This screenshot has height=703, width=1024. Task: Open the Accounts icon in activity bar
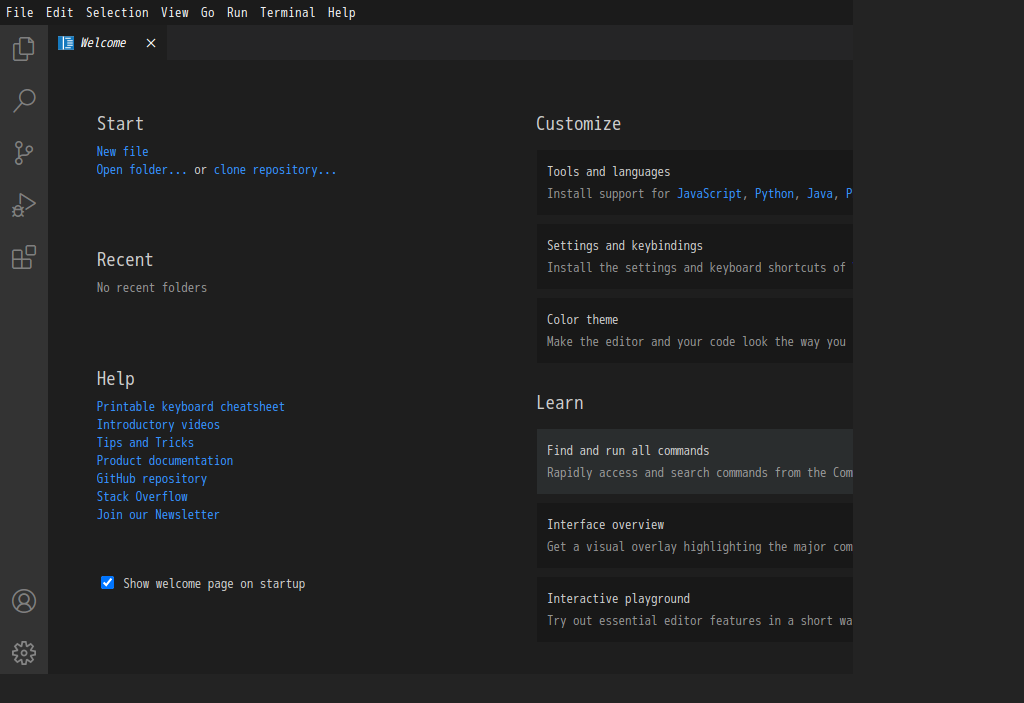24,601
